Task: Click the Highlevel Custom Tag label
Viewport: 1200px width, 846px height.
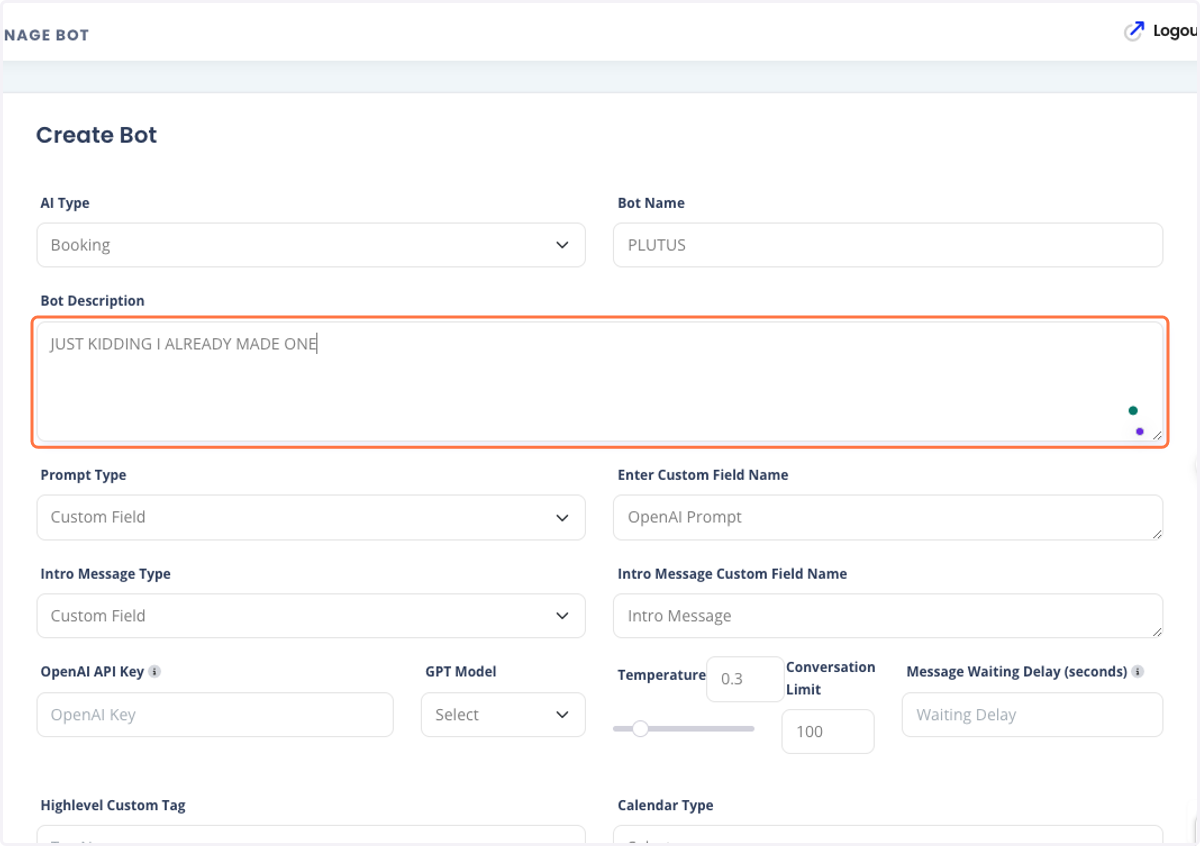Action: [x=113, y=805]
